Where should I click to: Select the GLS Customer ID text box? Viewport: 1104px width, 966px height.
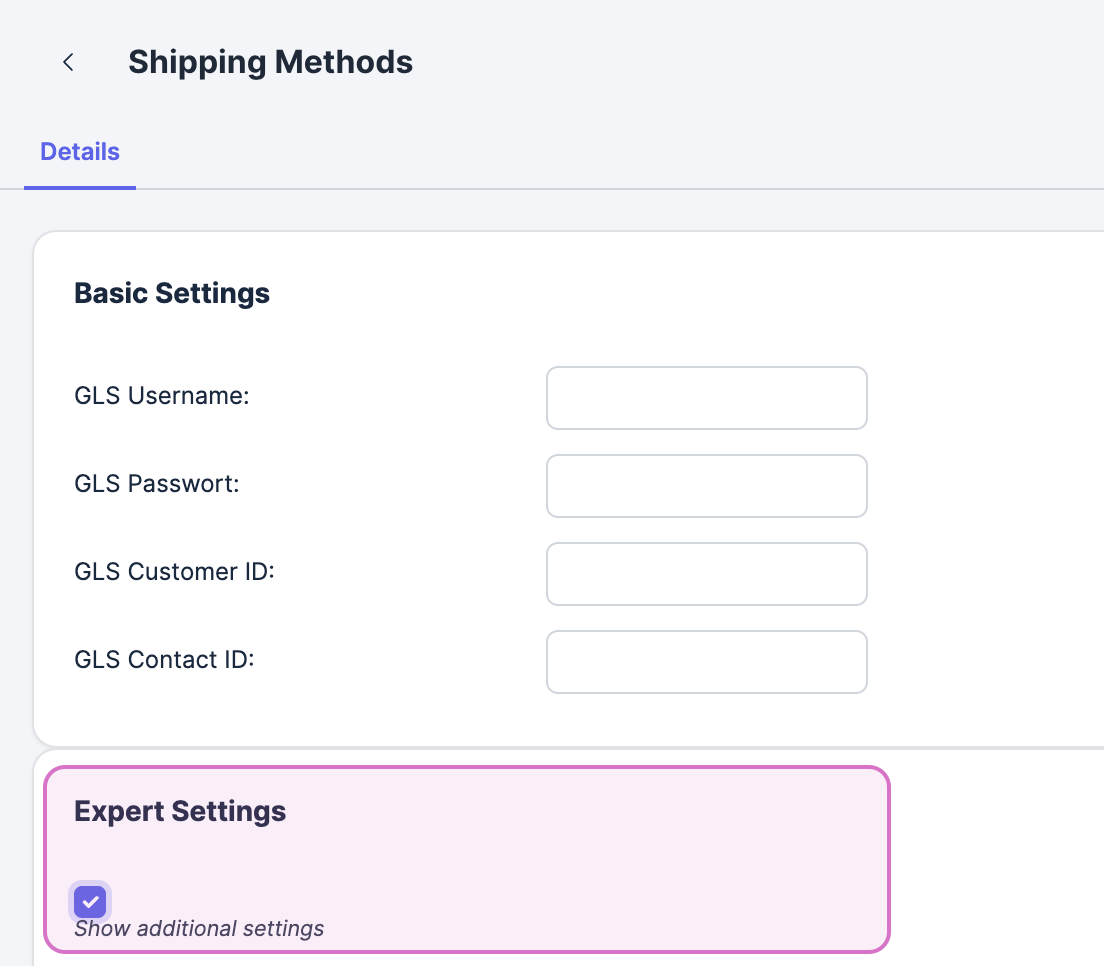pyautogui.click(x=706, y=574)
